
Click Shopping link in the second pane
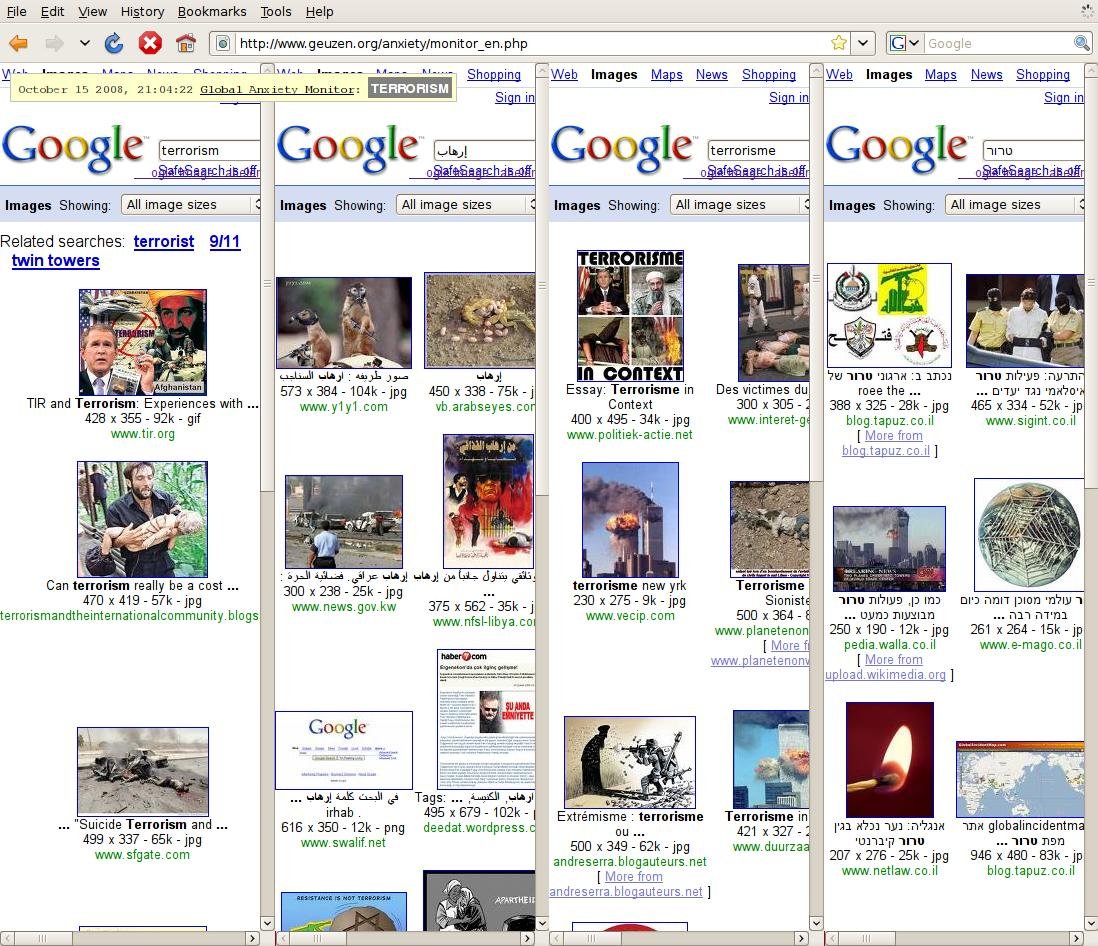[x=494, y=75]
